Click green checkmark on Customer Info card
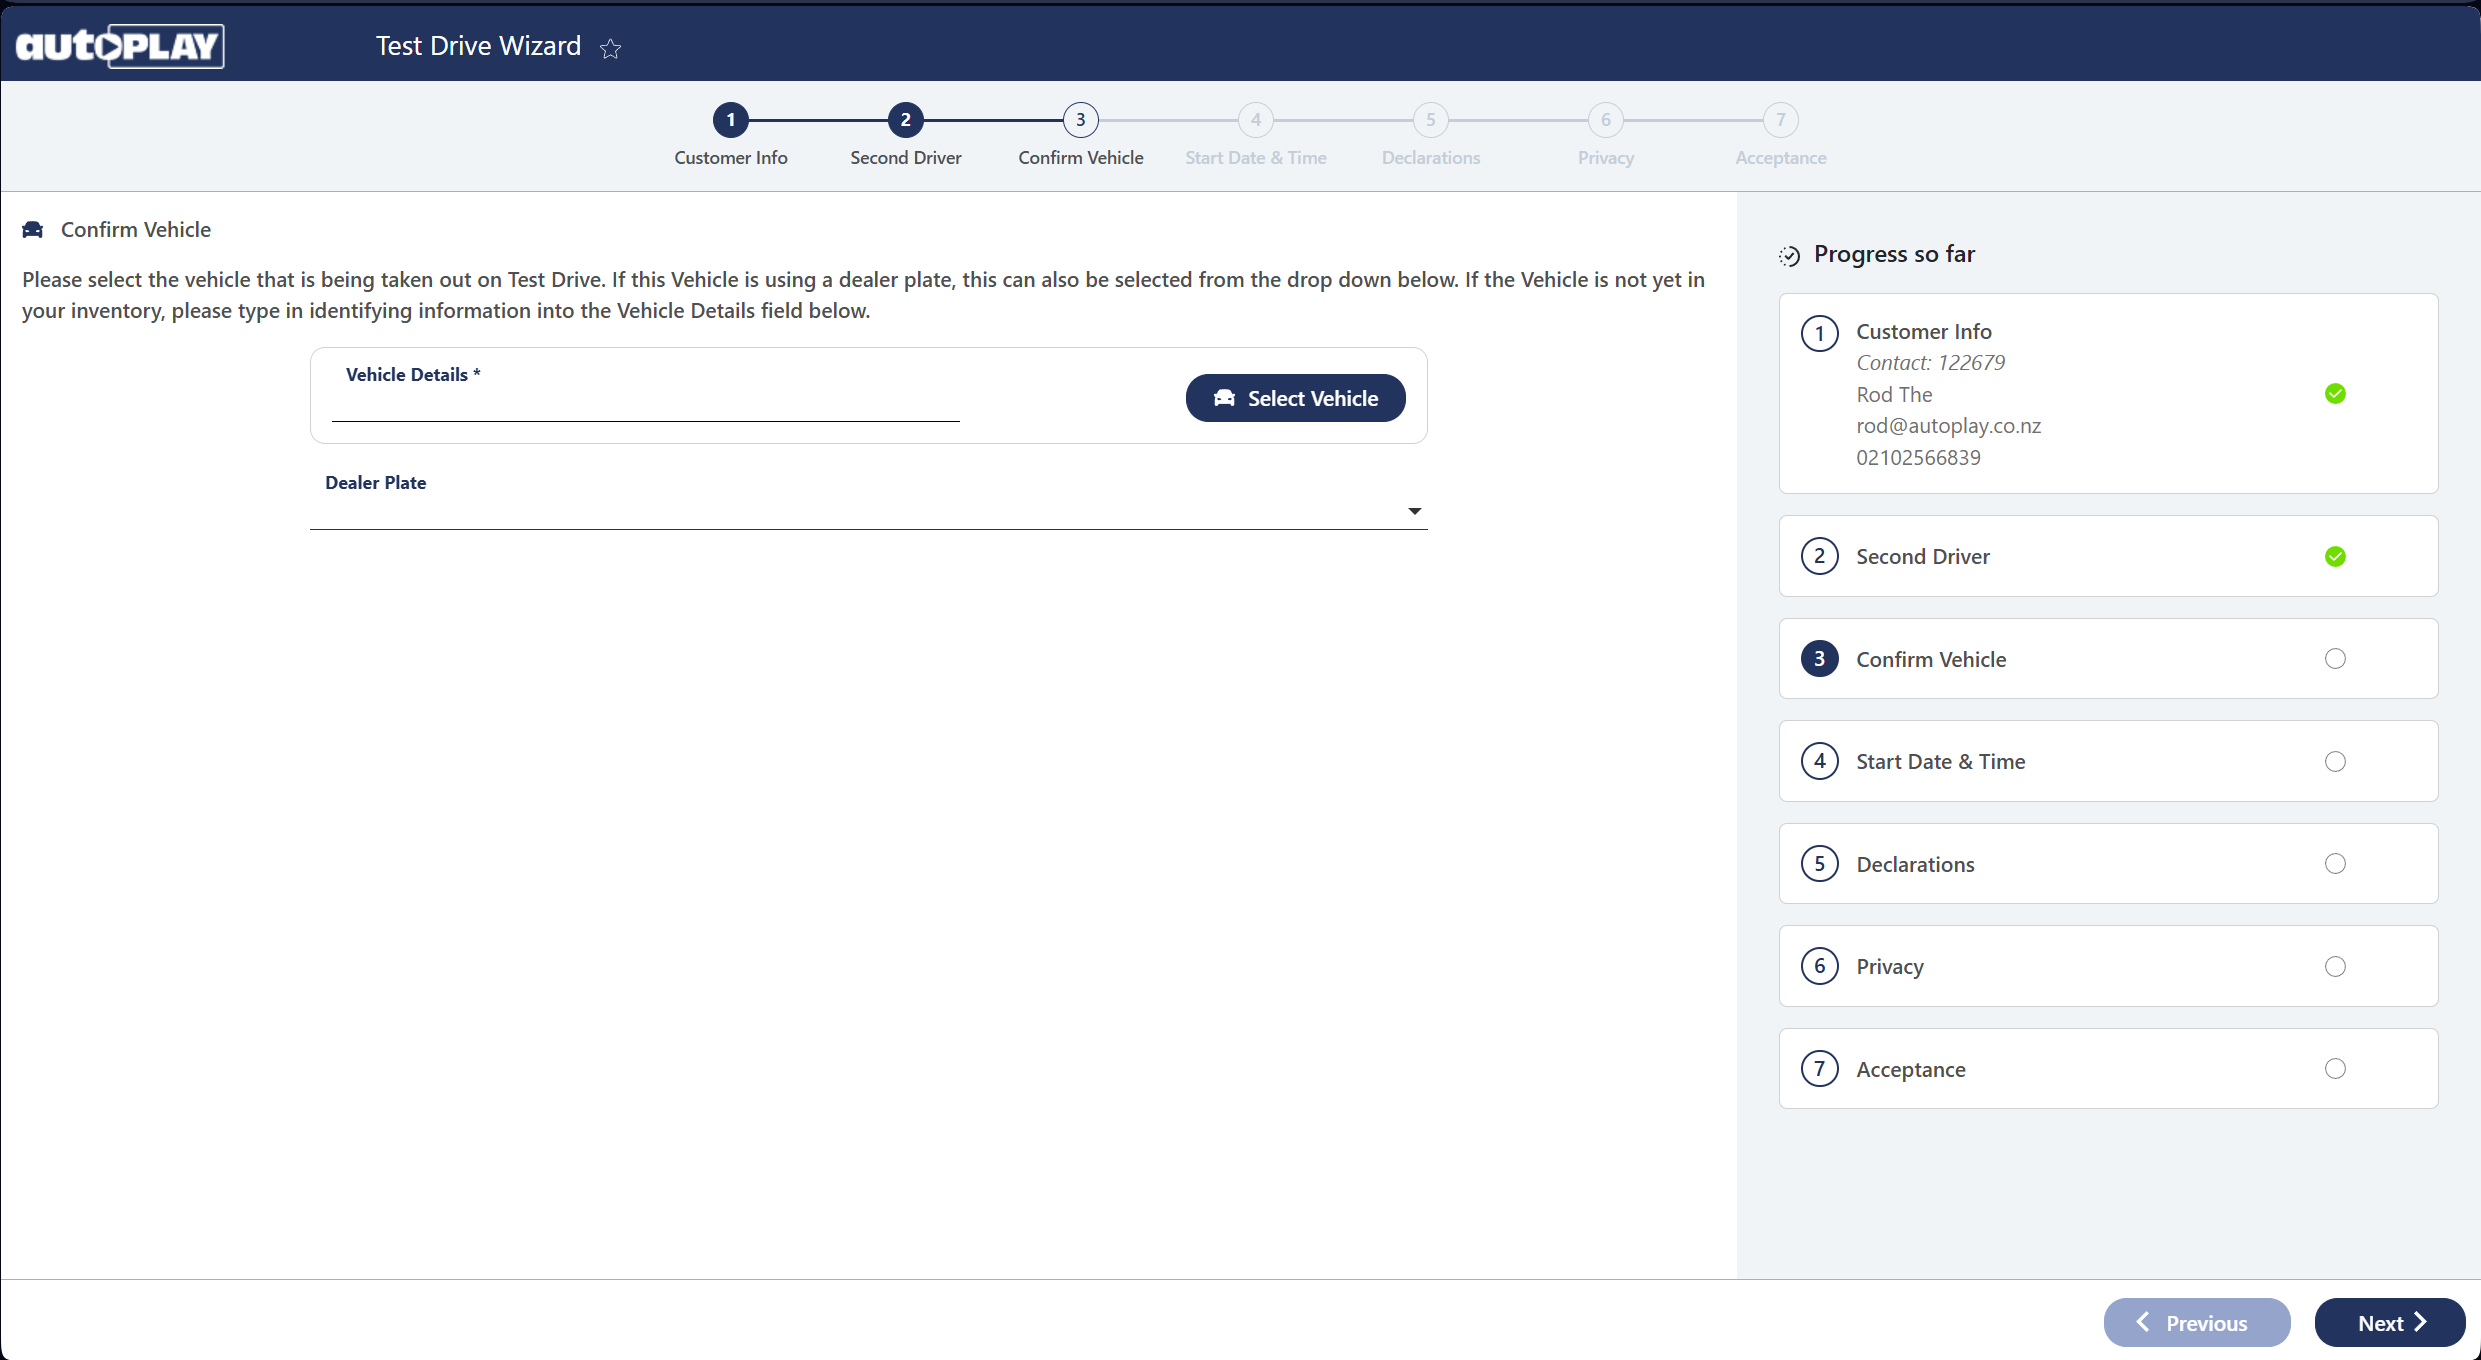The height and width of the screenshot is (1360, 2481). coord(2335,394)
